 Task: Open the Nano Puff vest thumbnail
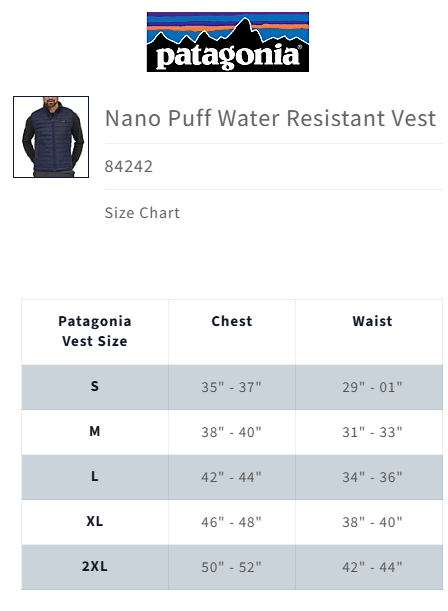(51, 137)
